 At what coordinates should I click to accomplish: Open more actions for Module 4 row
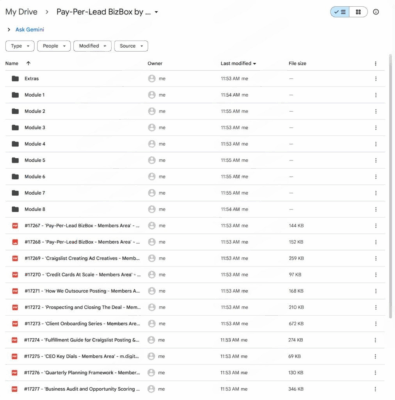click(x=376, y=144)
